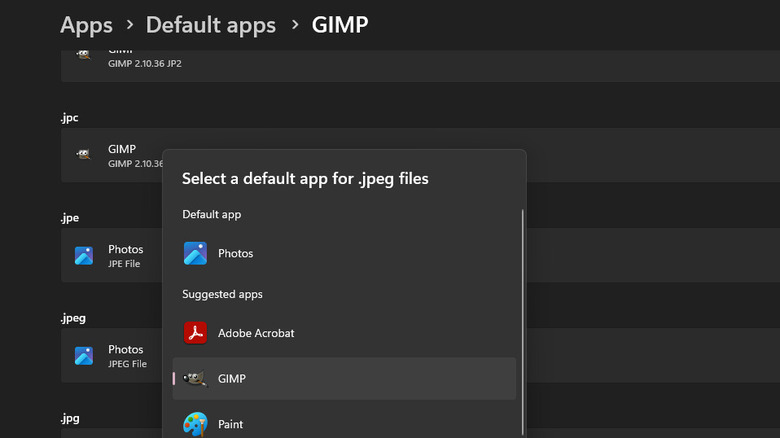The image size is (780, 438).
Task: Click the .jpeg extension heading
Action: tap(73, 318)
